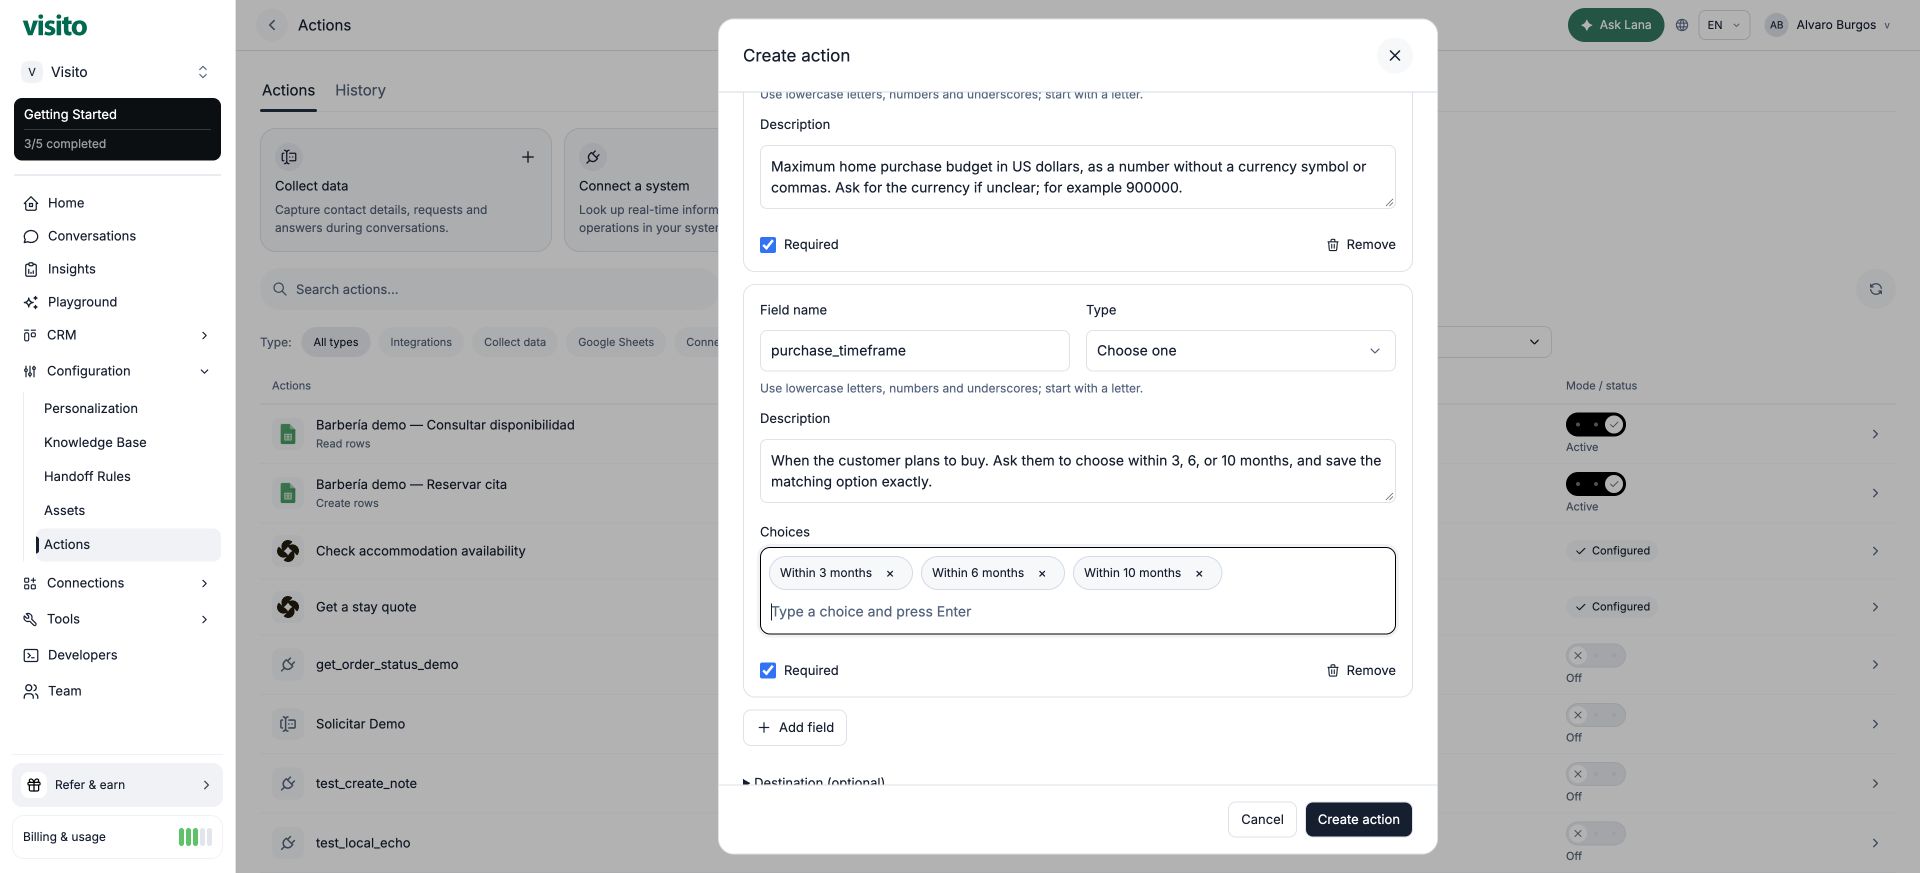This screenshot has width=1920, height=873.
Task: Go back using the Actions back arrow
Action: click(272, 26)
